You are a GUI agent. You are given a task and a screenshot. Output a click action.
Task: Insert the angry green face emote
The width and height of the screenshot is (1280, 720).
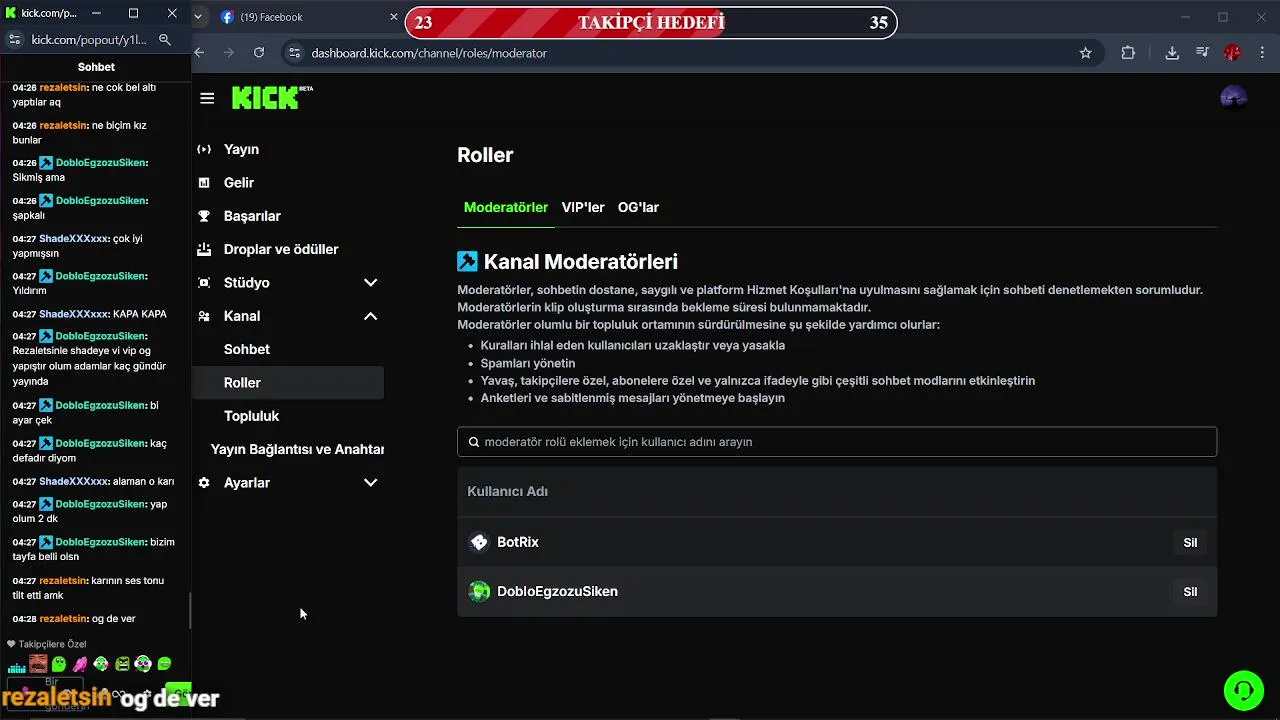coord(122,664)
